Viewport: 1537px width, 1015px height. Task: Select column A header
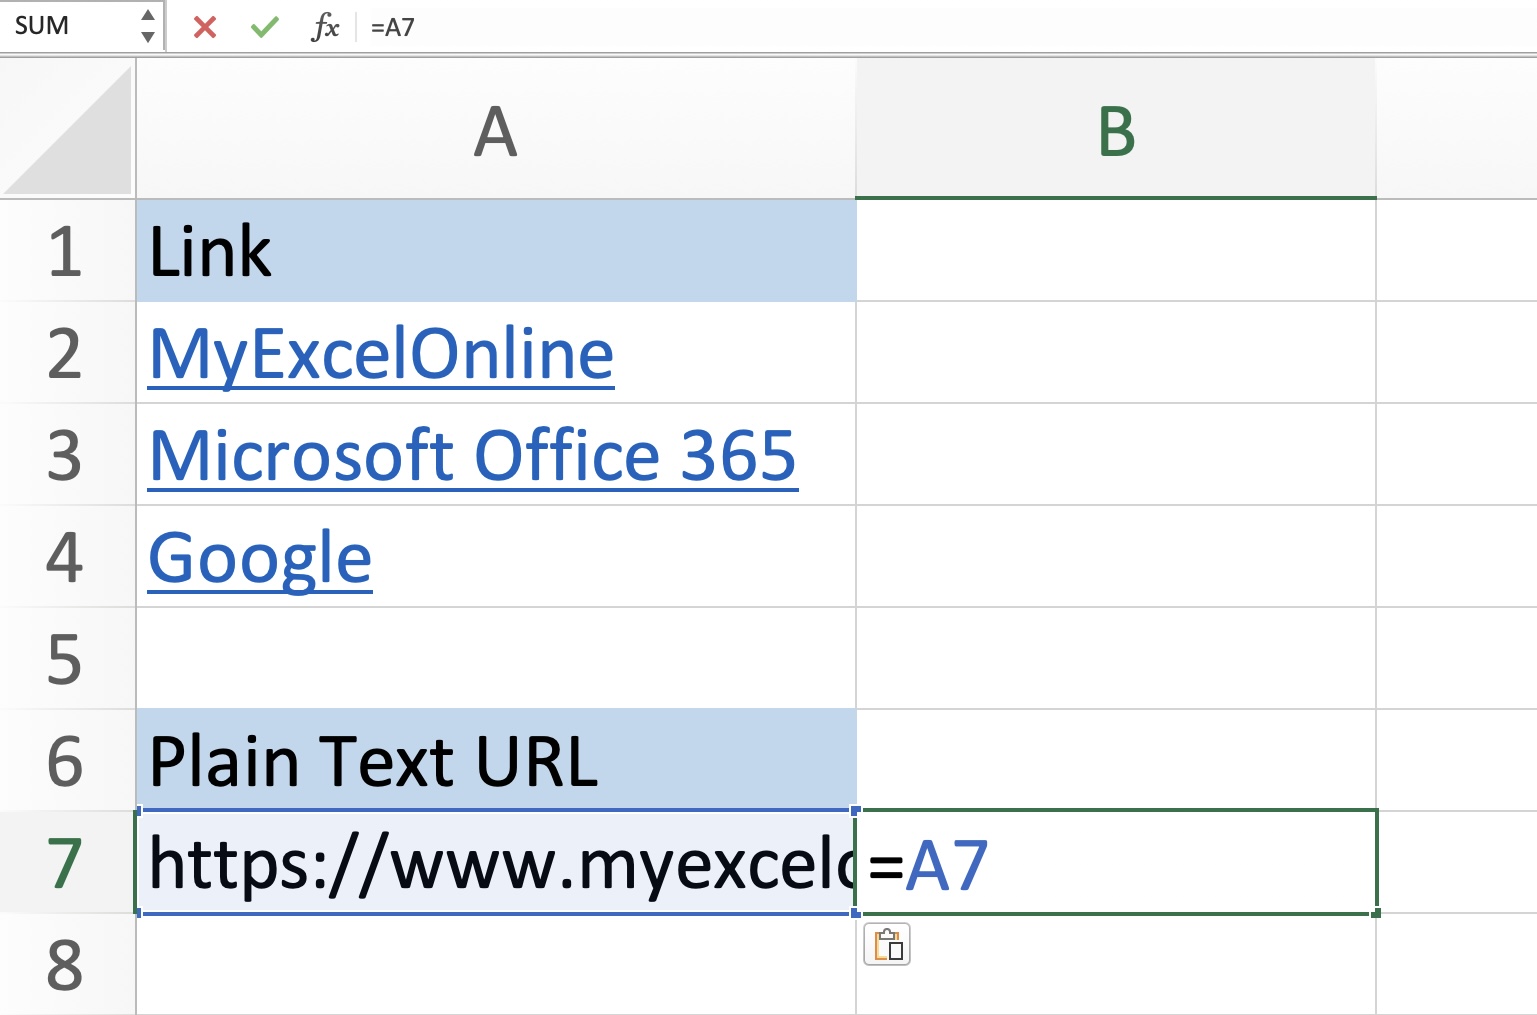coord(495,128)
